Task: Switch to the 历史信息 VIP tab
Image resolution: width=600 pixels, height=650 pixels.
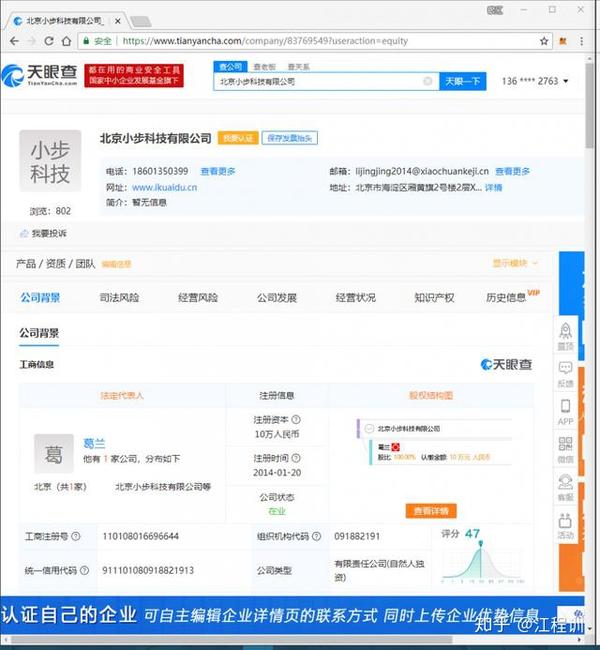Action: coord(513,296)
